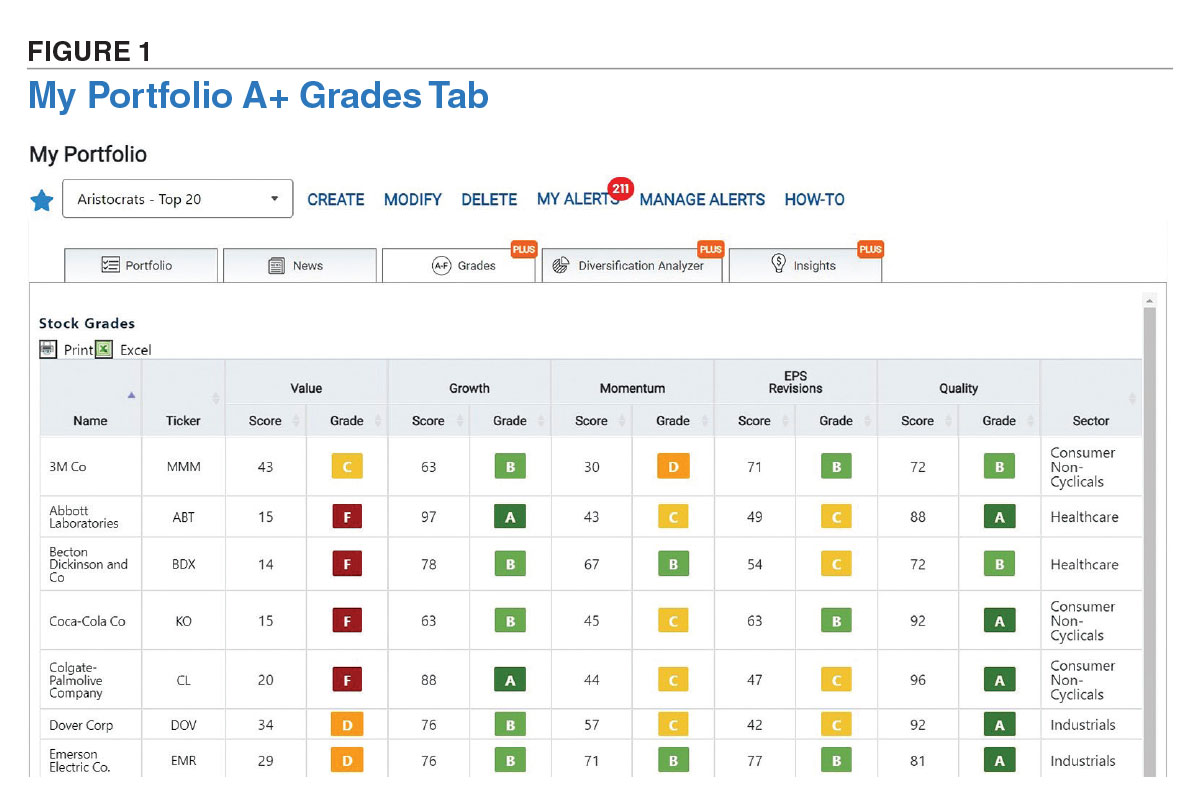Select the blue star favorite icon
This screenshot has height=798, width=1200.
pos(41,199)
